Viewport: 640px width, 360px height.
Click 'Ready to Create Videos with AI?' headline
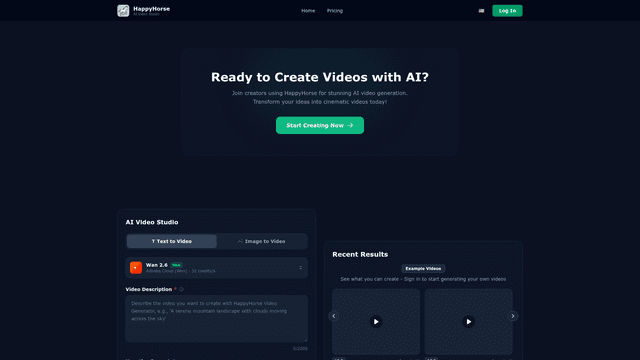click(x=320, y=77)
